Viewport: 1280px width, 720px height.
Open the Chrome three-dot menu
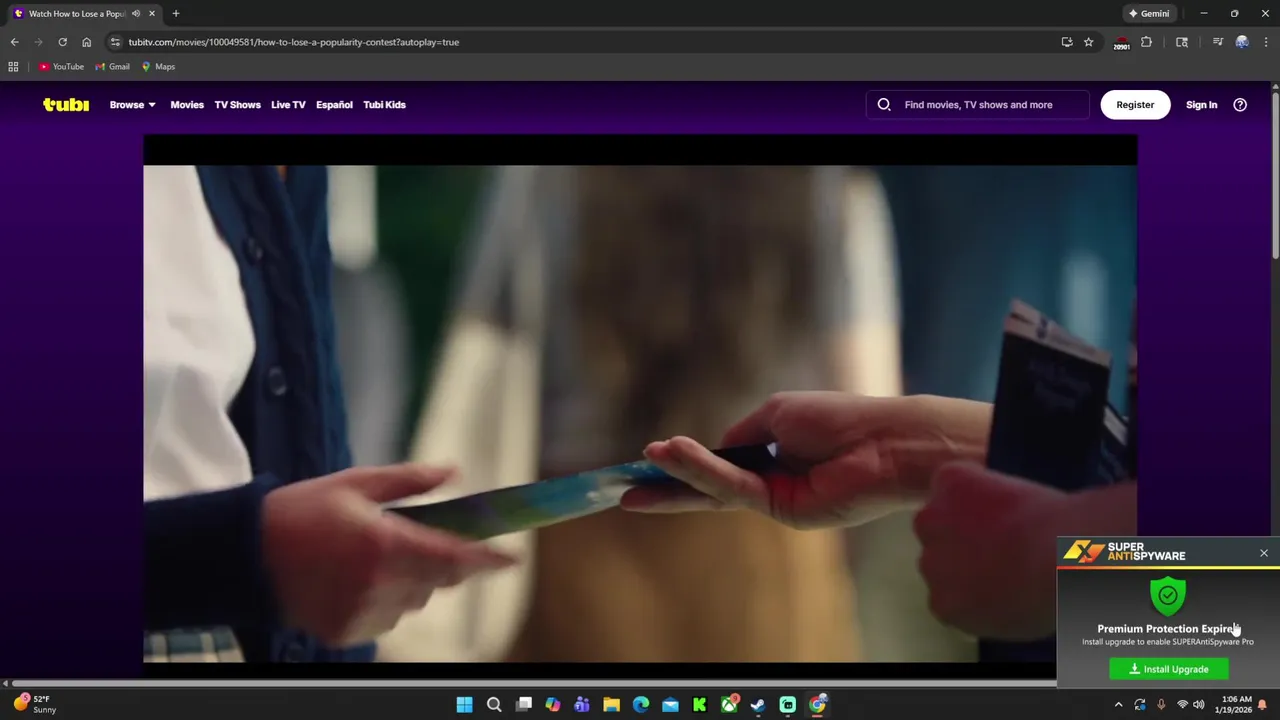click(x=1266, y=42)
